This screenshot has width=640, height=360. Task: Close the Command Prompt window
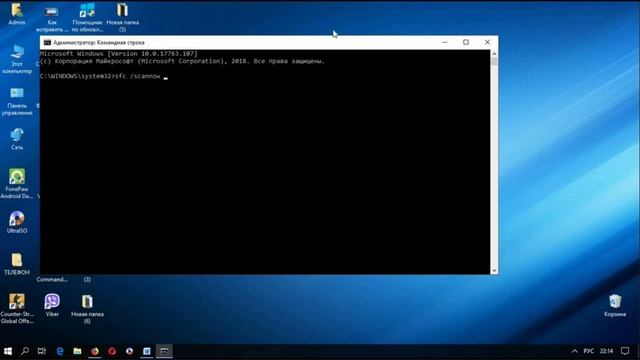(x=487, y=42)
